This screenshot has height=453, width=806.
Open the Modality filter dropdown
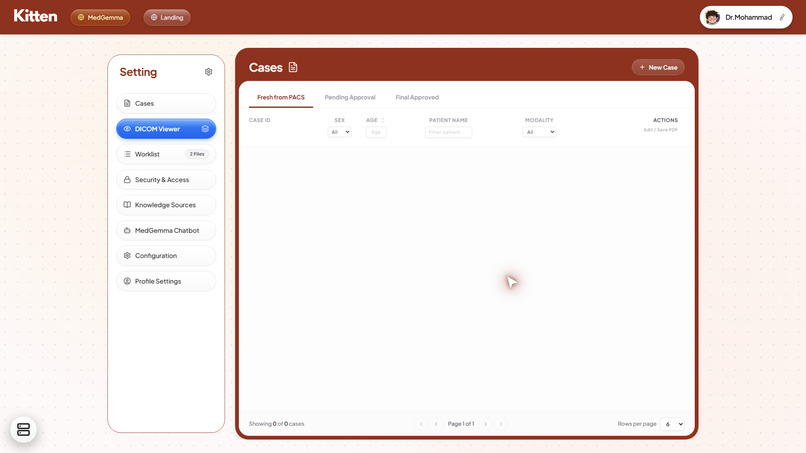(539, 132)
